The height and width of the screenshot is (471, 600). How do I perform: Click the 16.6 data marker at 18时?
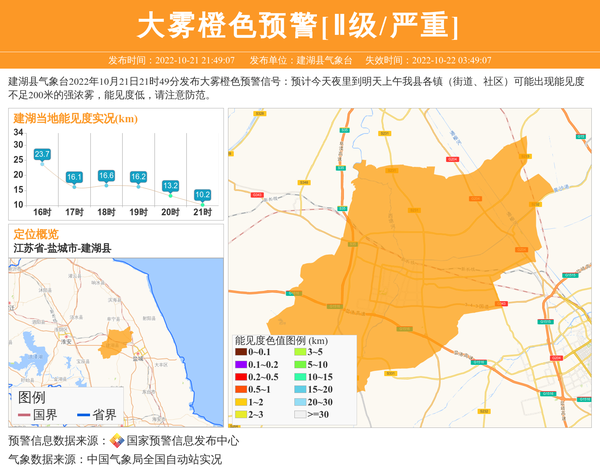click(x=106, y=176)
